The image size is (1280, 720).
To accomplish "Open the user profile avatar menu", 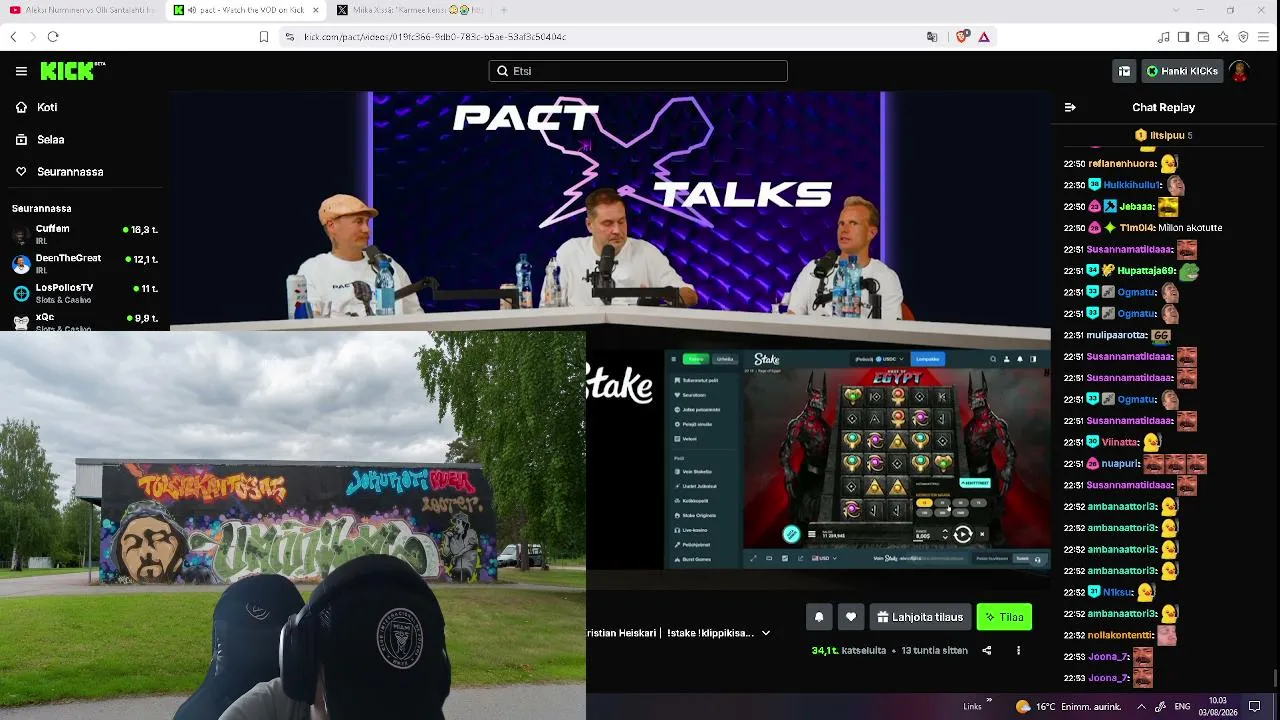I will click(1239, 71).
